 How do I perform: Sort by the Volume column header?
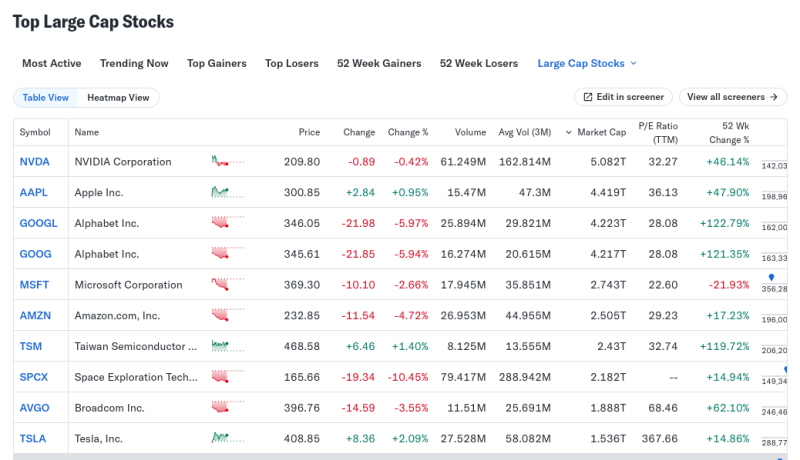coord(470,132)
